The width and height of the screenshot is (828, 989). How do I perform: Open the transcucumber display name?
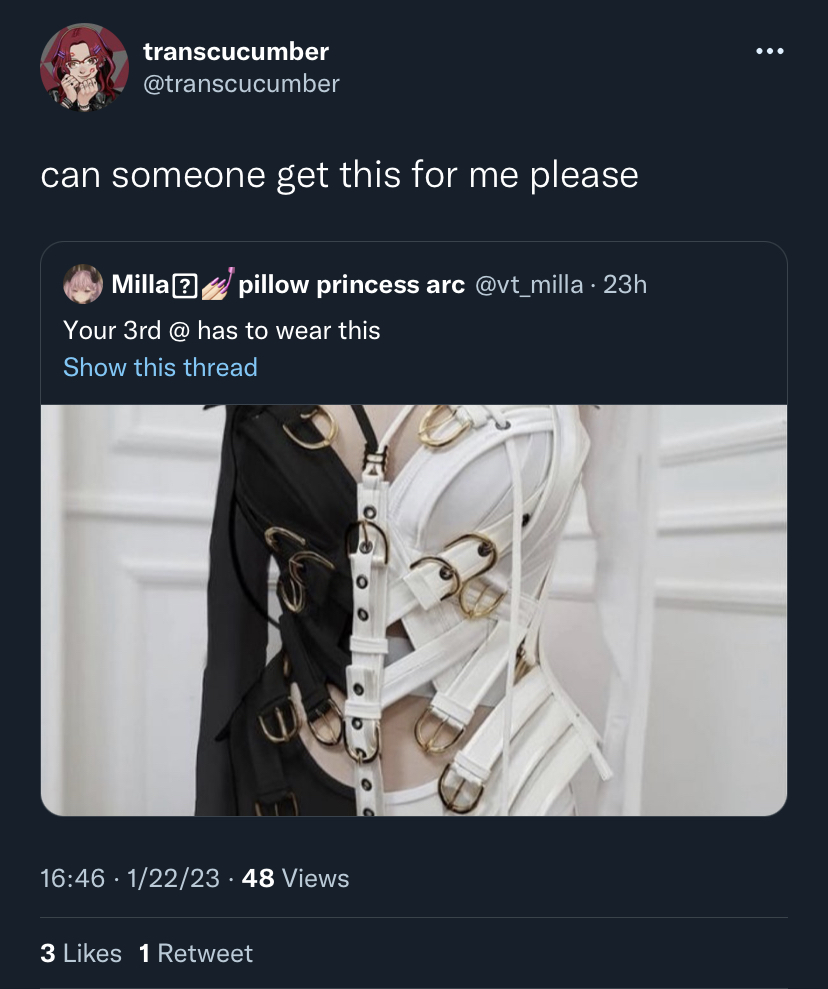pyautogui.click(x=236, y=52)
